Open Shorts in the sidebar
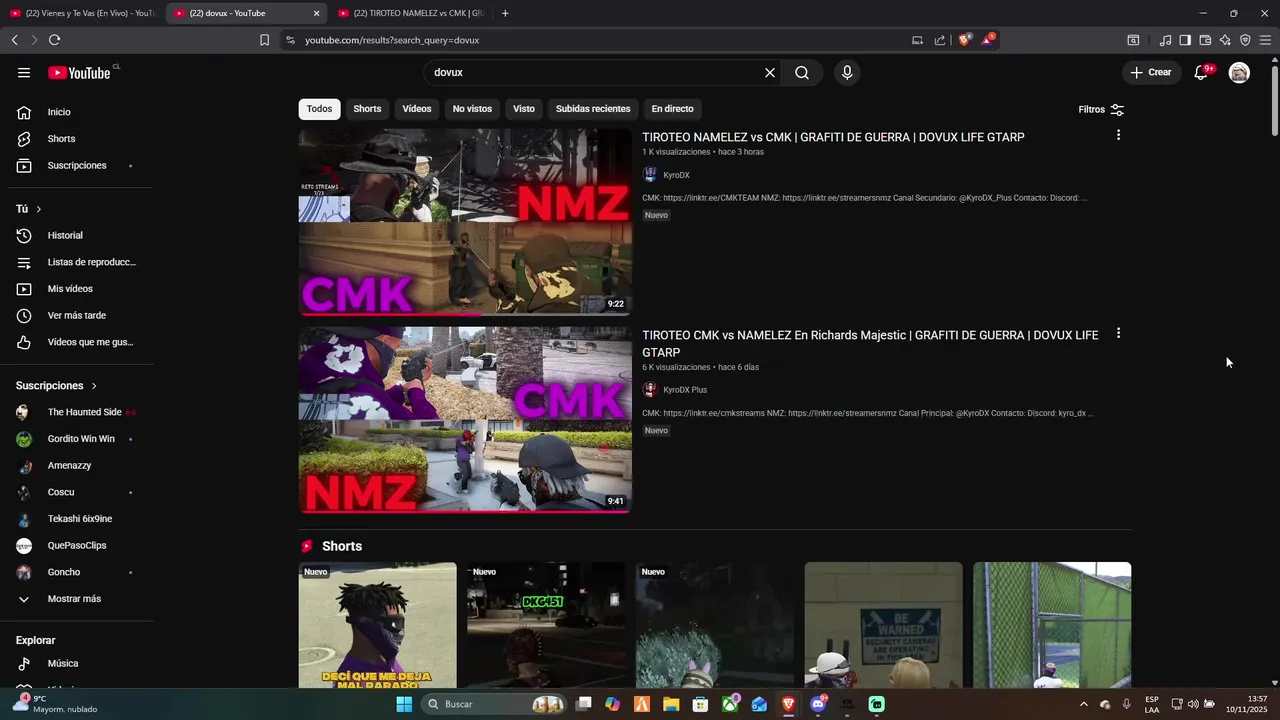The width and height of the screenshot is (1280, 720). click(x=80, y=139)
